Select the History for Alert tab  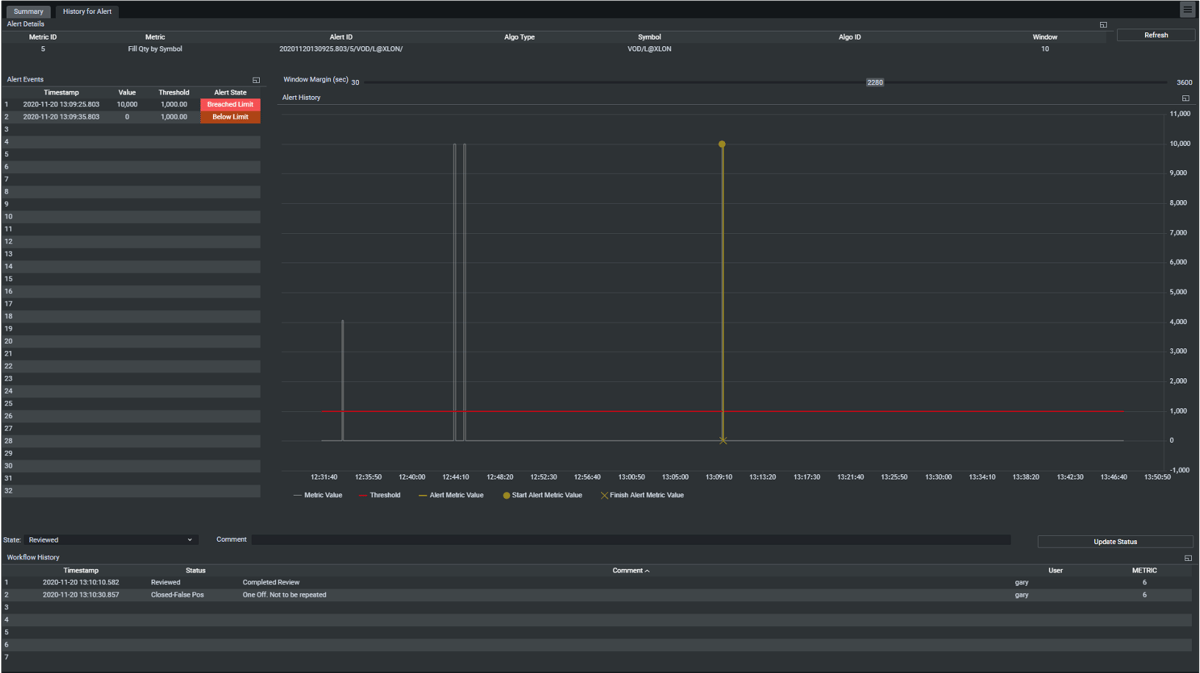88,11
